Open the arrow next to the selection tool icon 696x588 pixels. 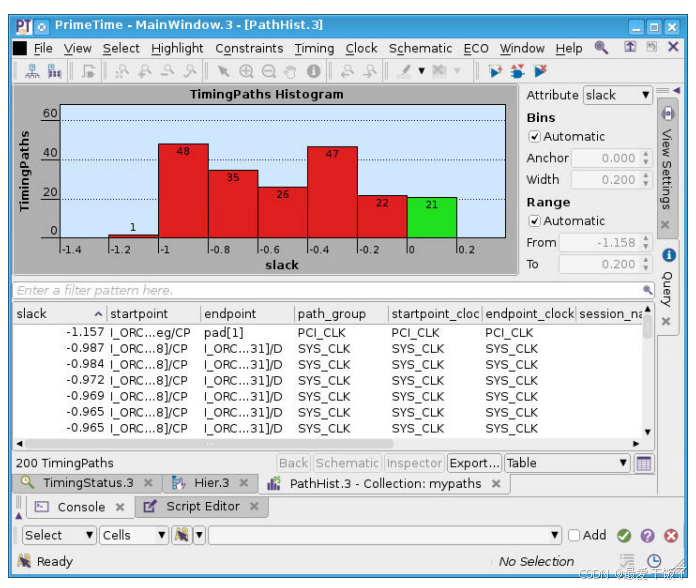pos(199,535)
